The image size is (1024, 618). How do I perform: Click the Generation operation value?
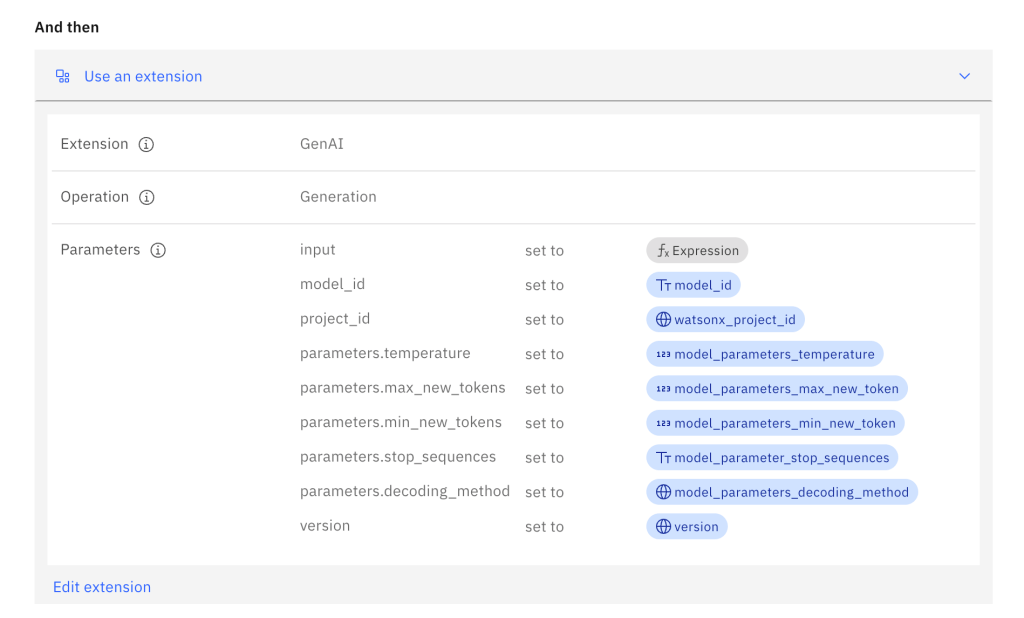click(338, 197)
